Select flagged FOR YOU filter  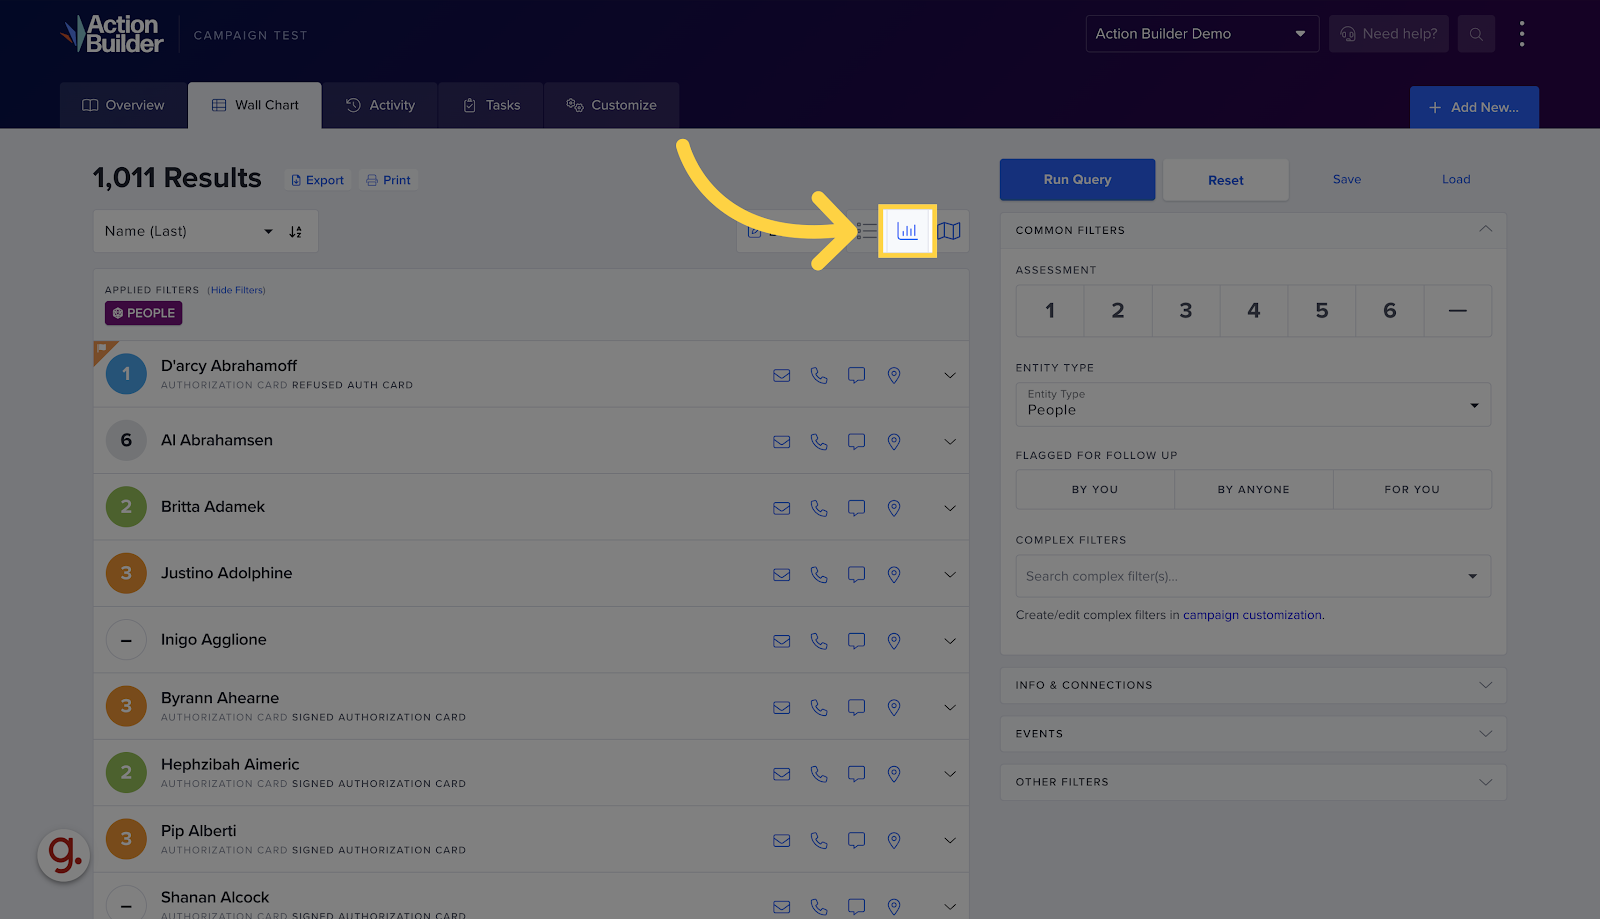pyautogui.click(x=1412, y=489)
